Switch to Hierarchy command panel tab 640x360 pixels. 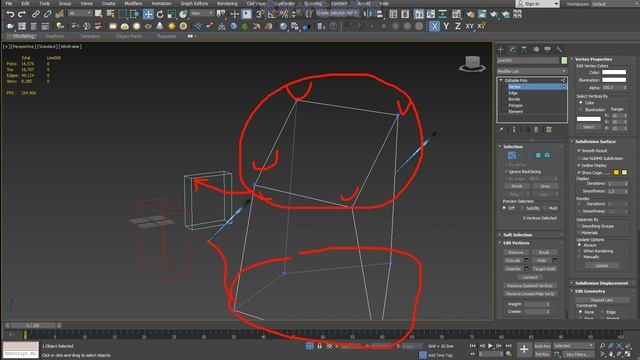524,49
